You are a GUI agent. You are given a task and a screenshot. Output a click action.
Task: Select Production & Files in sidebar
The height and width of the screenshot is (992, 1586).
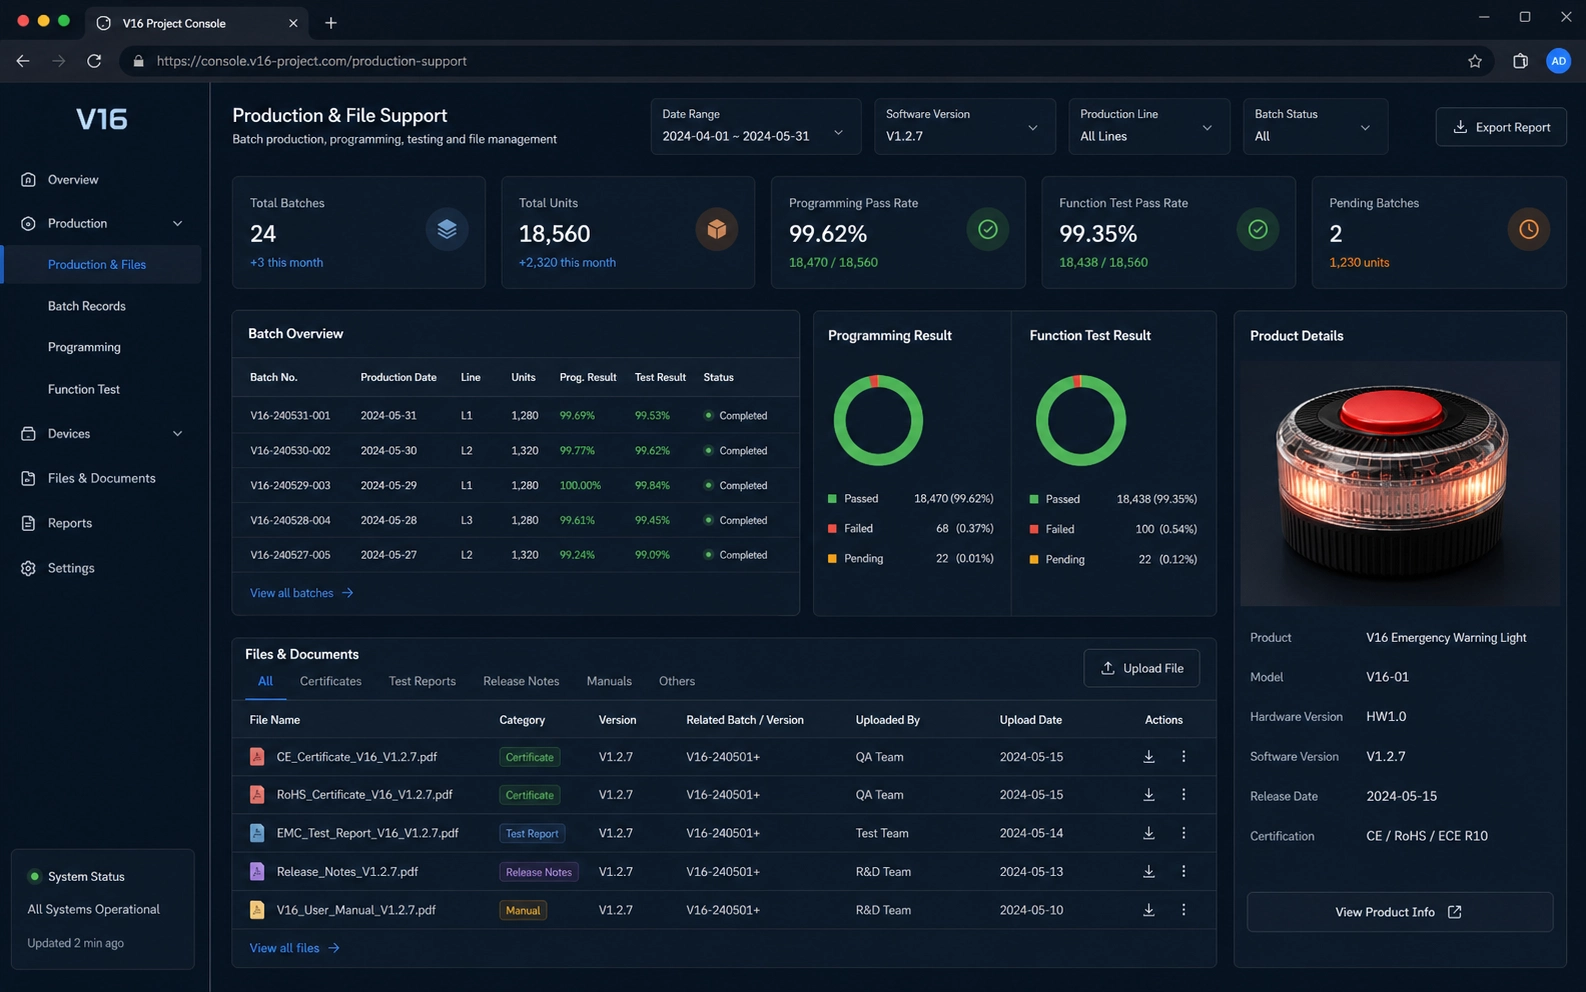click(x=102, y=265)
